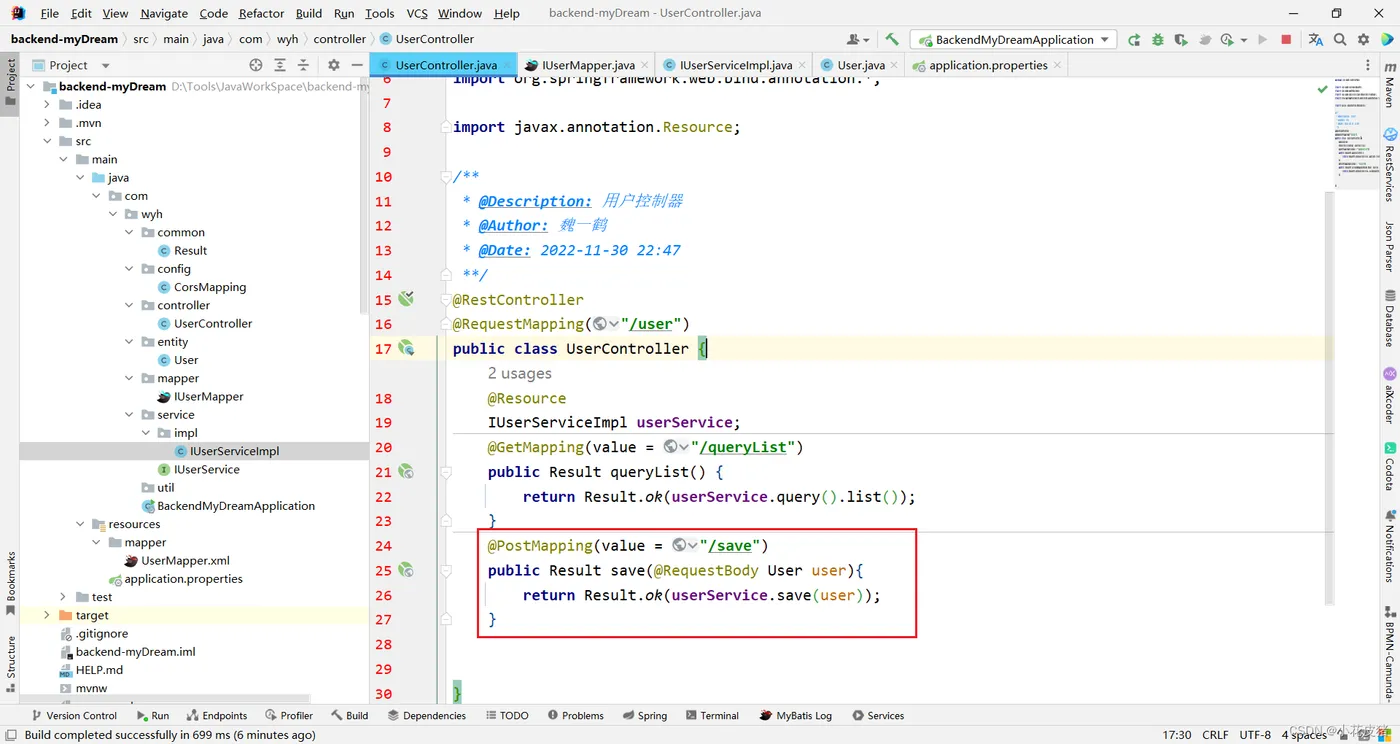
Task: Expand the .idea folder
Action: click(47, 104)
